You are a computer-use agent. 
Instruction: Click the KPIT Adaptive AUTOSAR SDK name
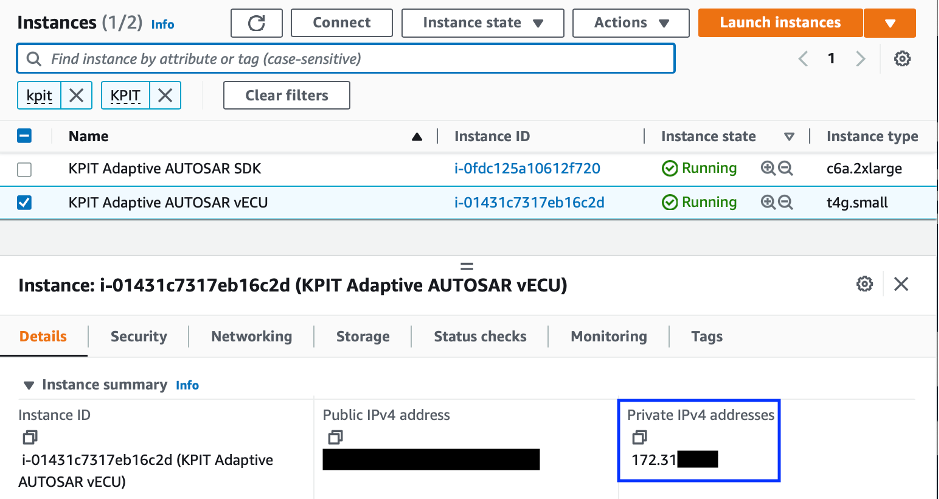165,168
